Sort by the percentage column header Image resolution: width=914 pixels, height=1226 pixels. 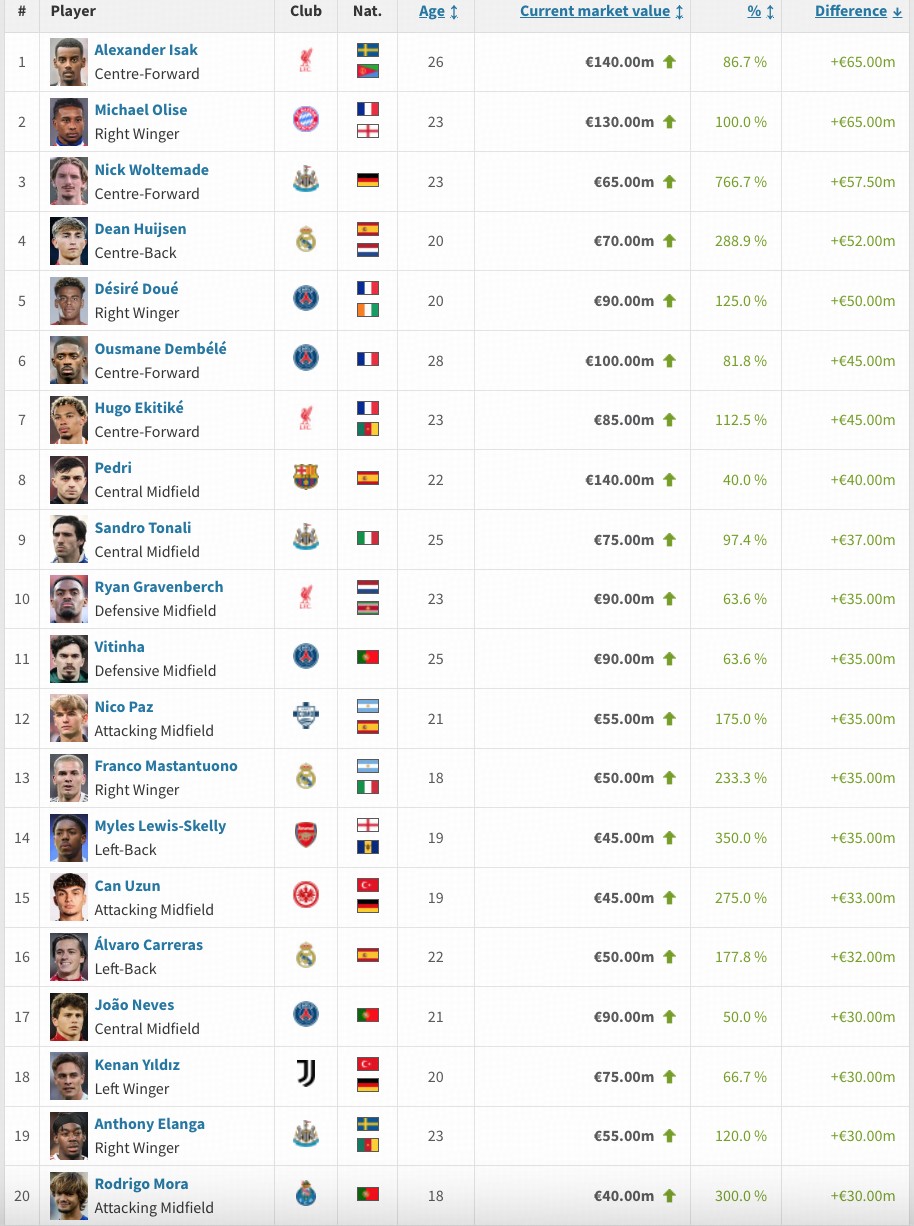(x=753, y=12)
